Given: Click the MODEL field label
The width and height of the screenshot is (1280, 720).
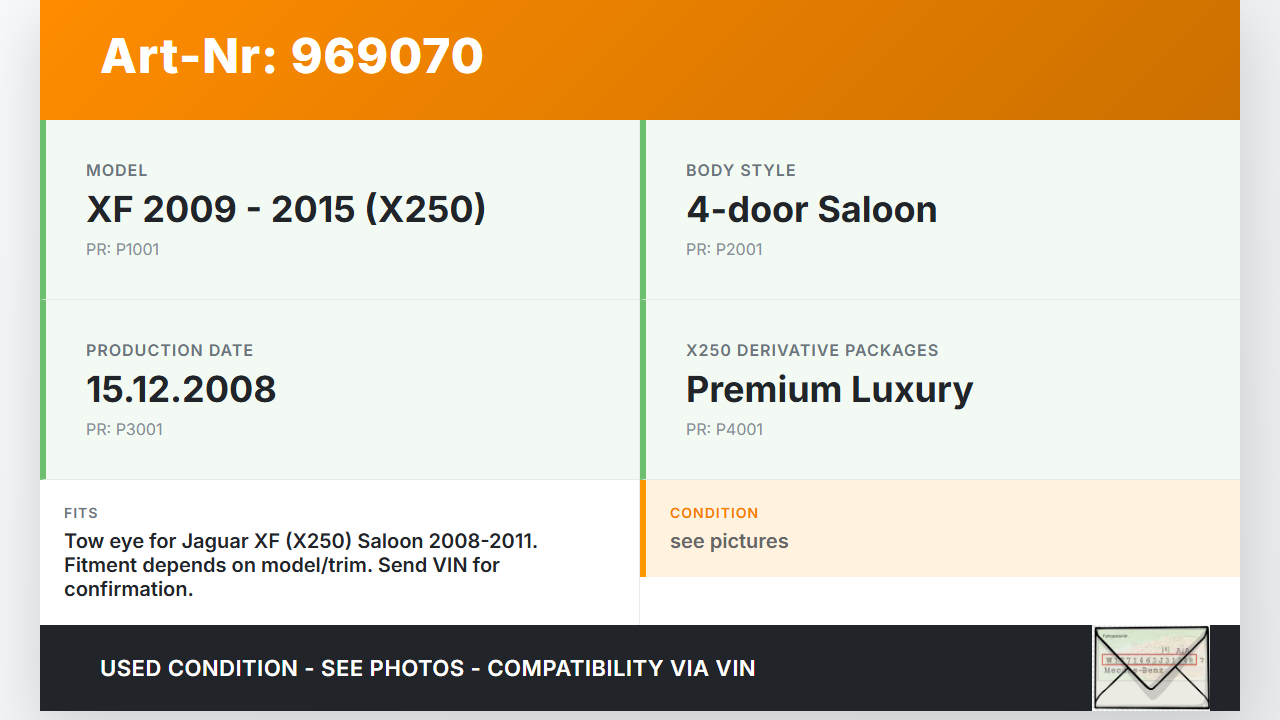Looking at the screenshot, I should (x=117, y=170).
